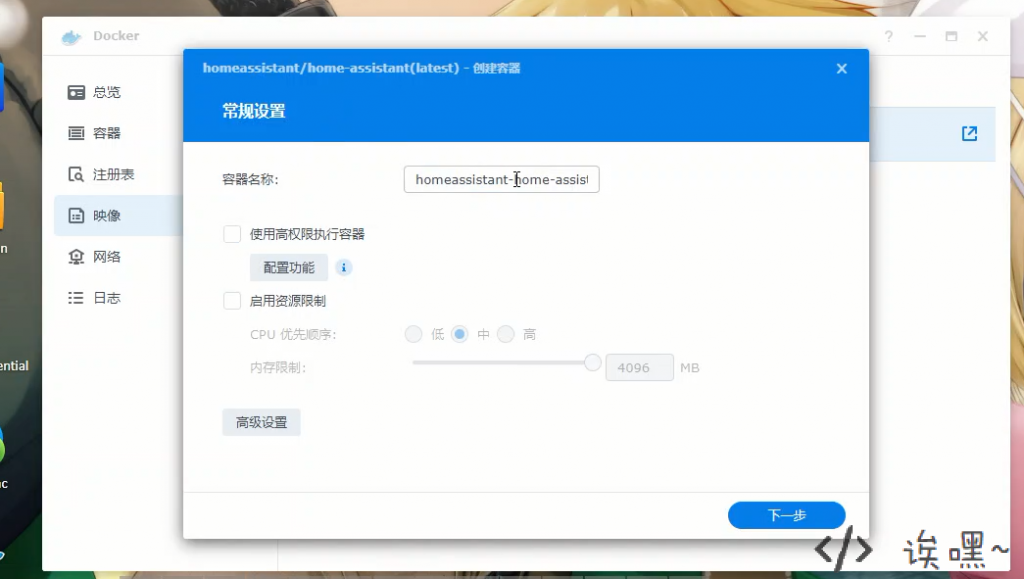
Task: Click the memory limit slider handle
Action: point(592,362)
